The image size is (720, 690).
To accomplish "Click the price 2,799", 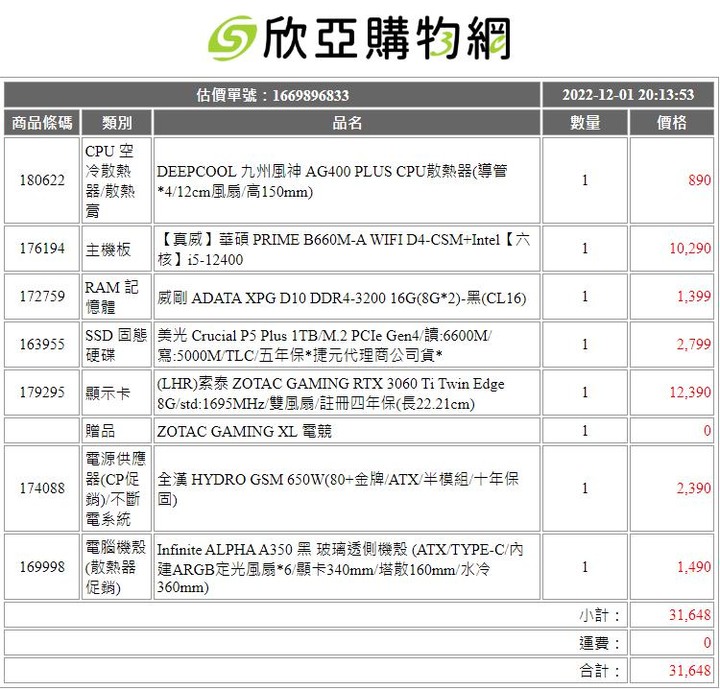I will (693, 344).
